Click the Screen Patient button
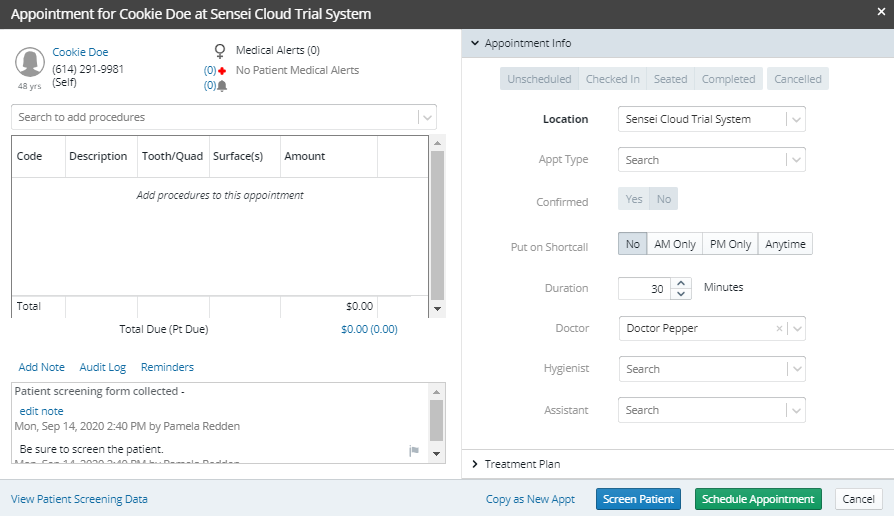Screen dimensions: 894x516 pyautogui.click(x=638, y=499)
